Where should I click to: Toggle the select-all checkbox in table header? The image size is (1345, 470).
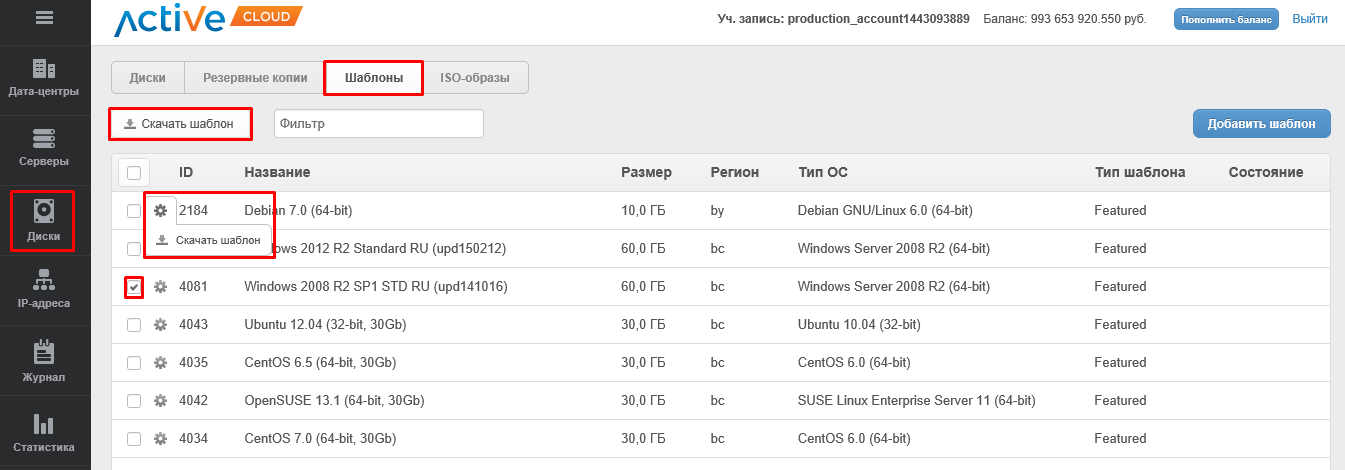point(134,172)
